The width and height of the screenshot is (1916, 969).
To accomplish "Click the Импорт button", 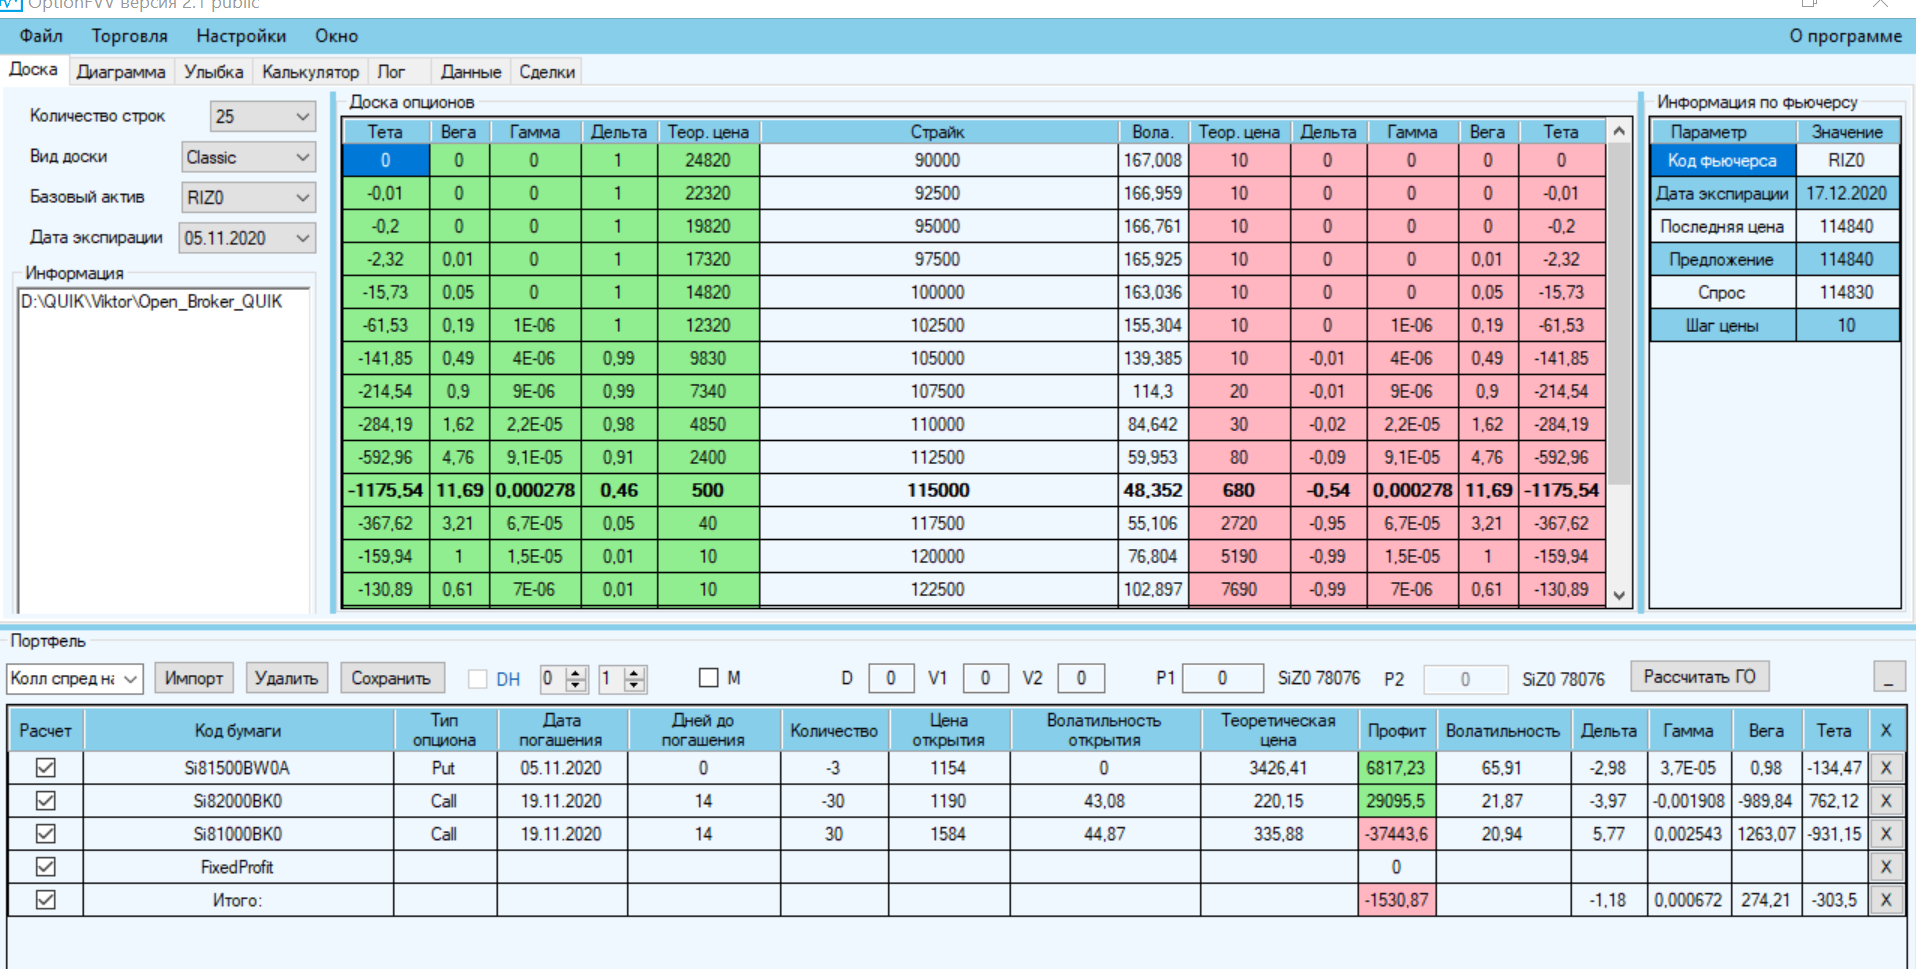I will pos(194,678).
